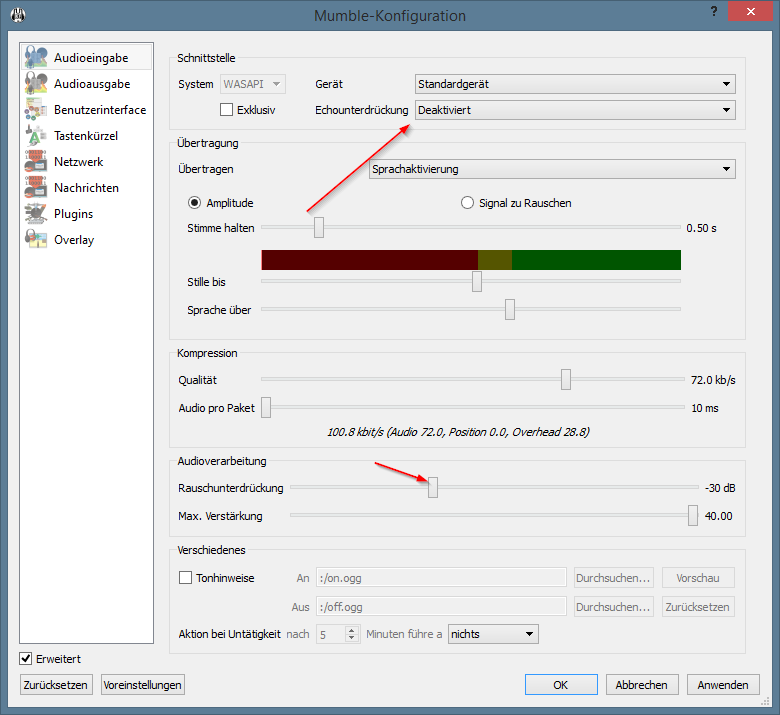Click the Overlay icon in sidebar
This screenshot has width=780, height=715.
(36, 239)
